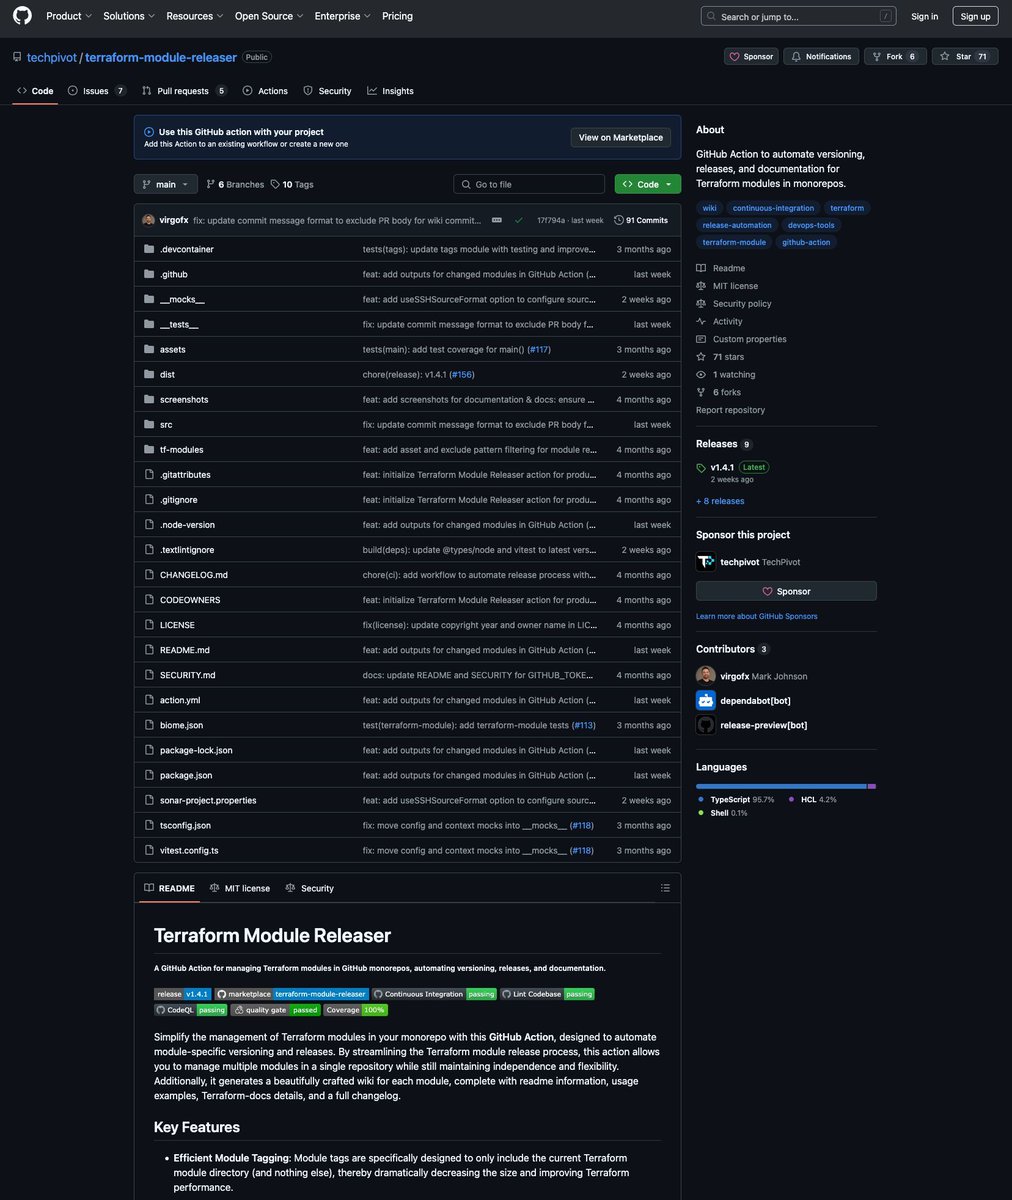Focus the Go to file input
Image resolution: width=1012 pixels, height=1200 pixels.
click(x=529, y=184)
